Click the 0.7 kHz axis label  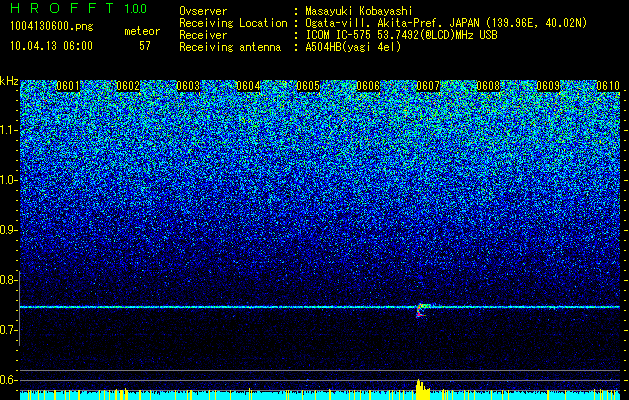coord(8,330)
